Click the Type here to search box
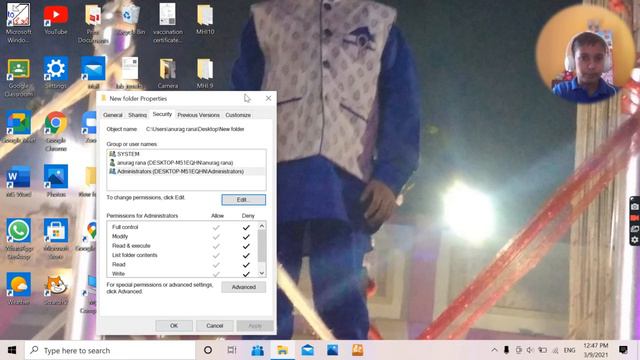Image resolution: width=640 pixels, height=360 pixels. pyautogui.click(x=110, y=350)
